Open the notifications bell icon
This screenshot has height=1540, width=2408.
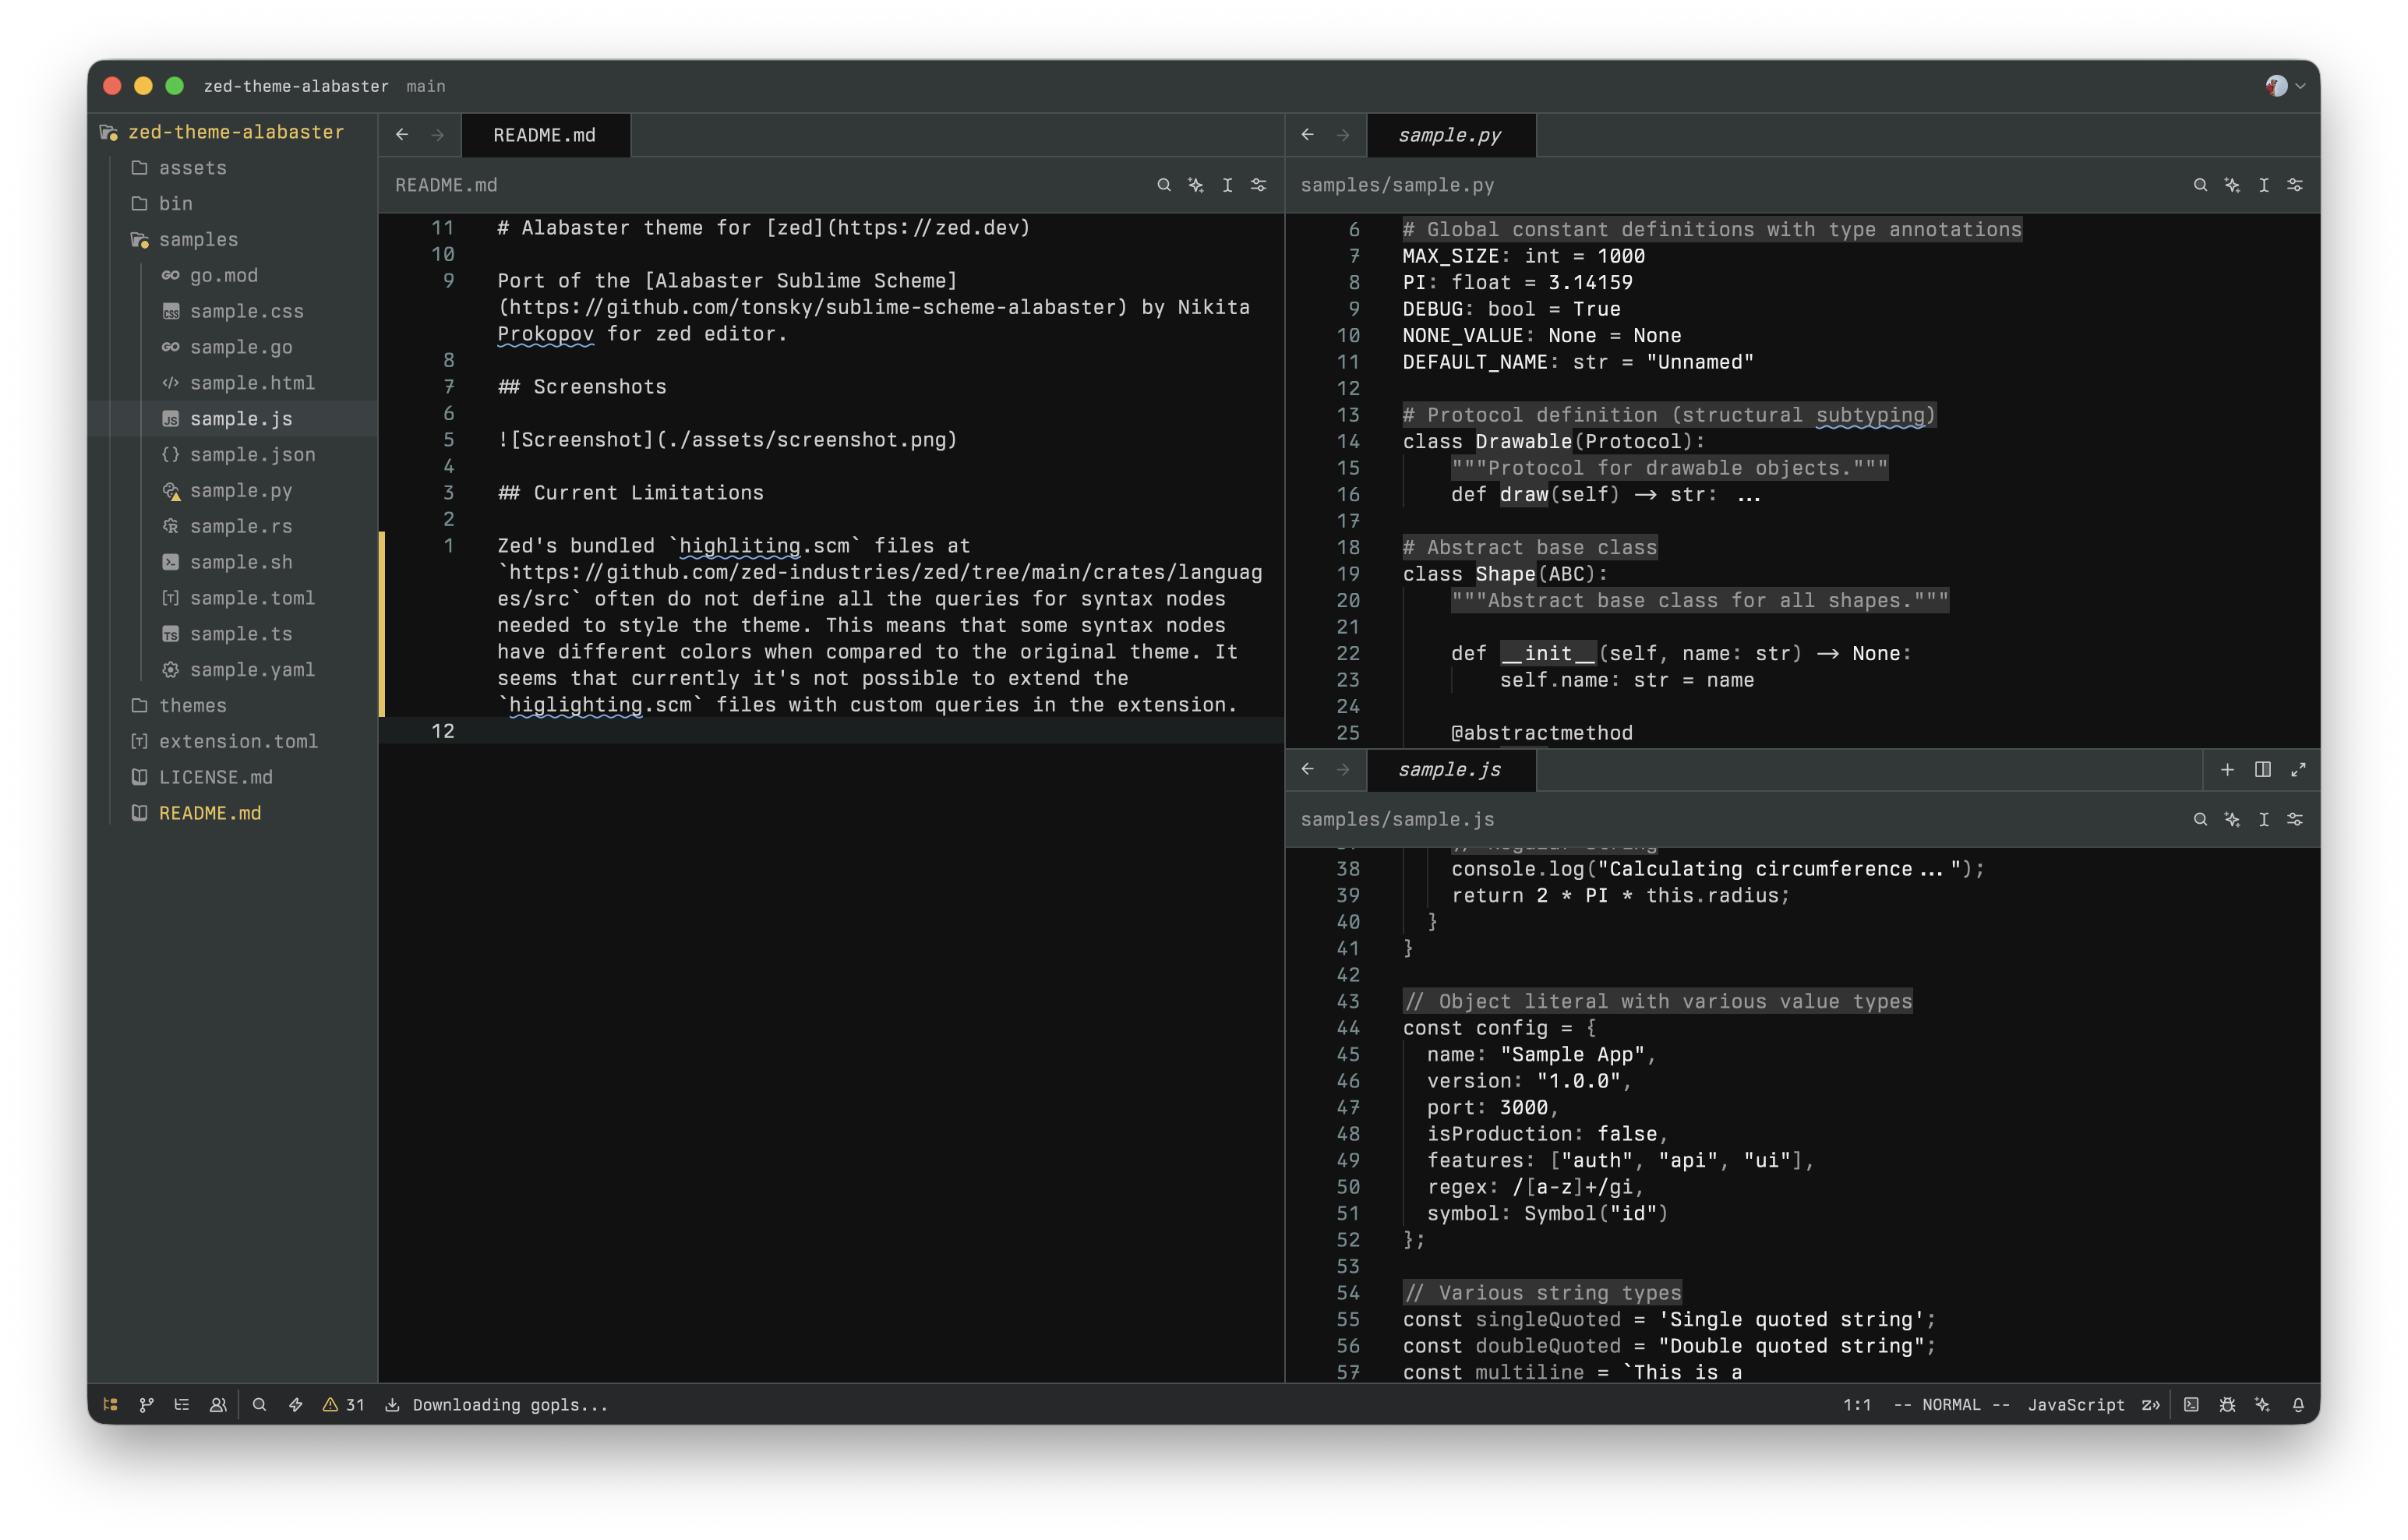(2298, 1404)
